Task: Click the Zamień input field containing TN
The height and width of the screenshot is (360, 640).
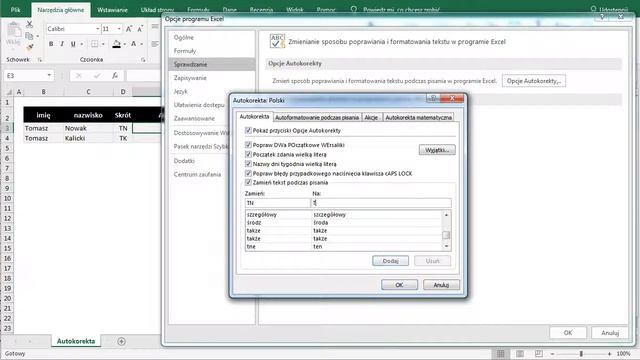Action: point(278,203)
